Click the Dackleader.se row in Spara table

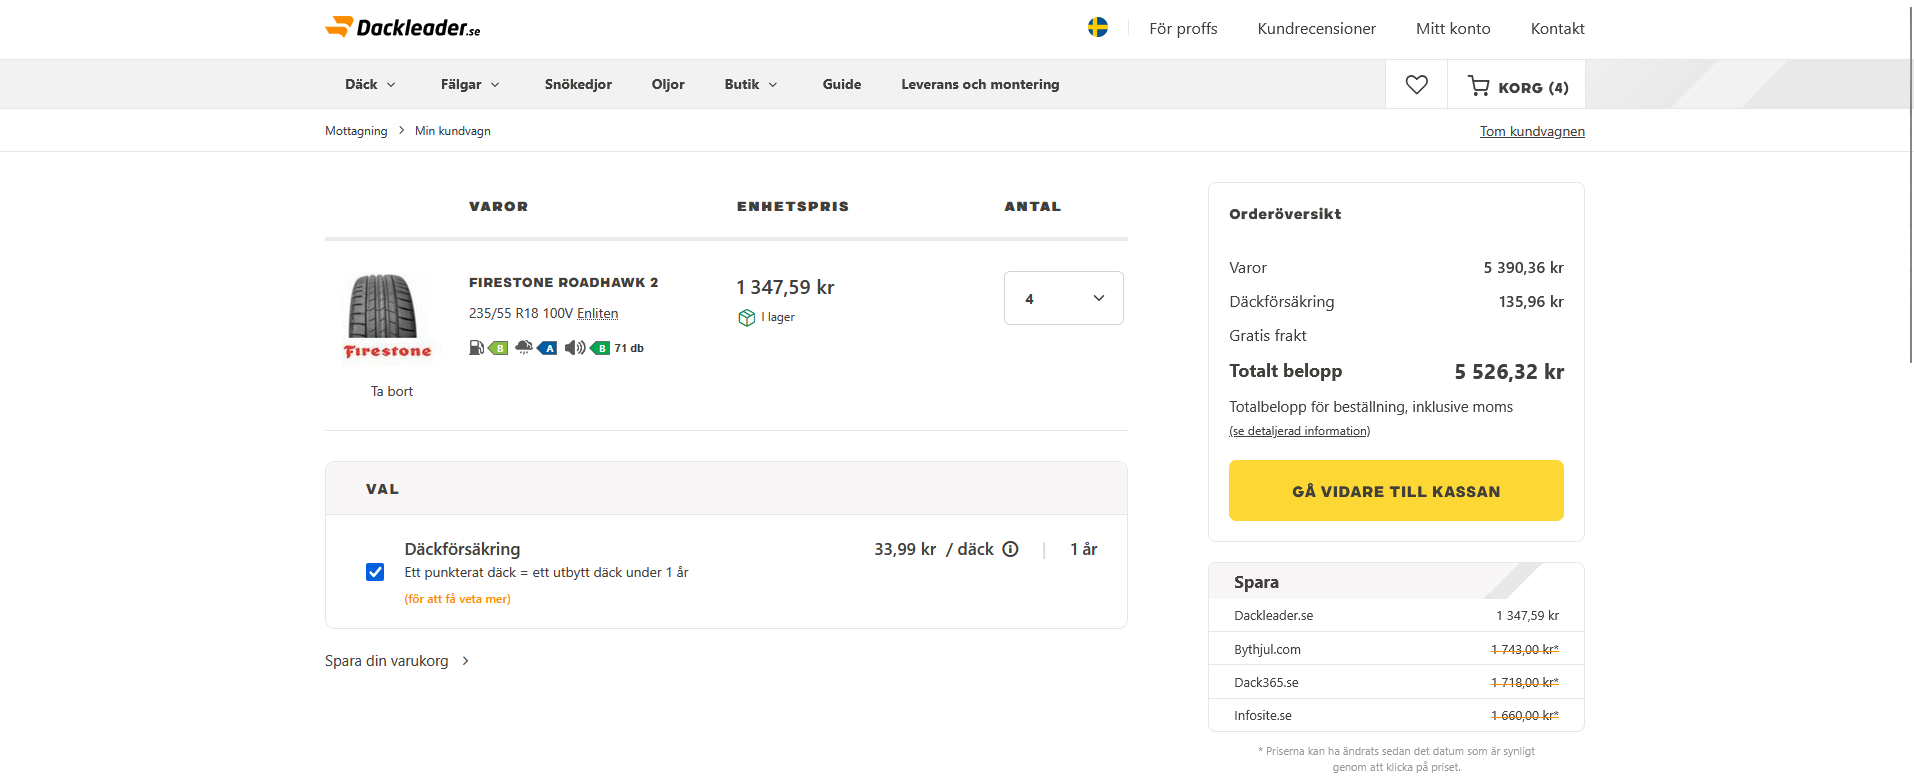[x=1396, y=616]
